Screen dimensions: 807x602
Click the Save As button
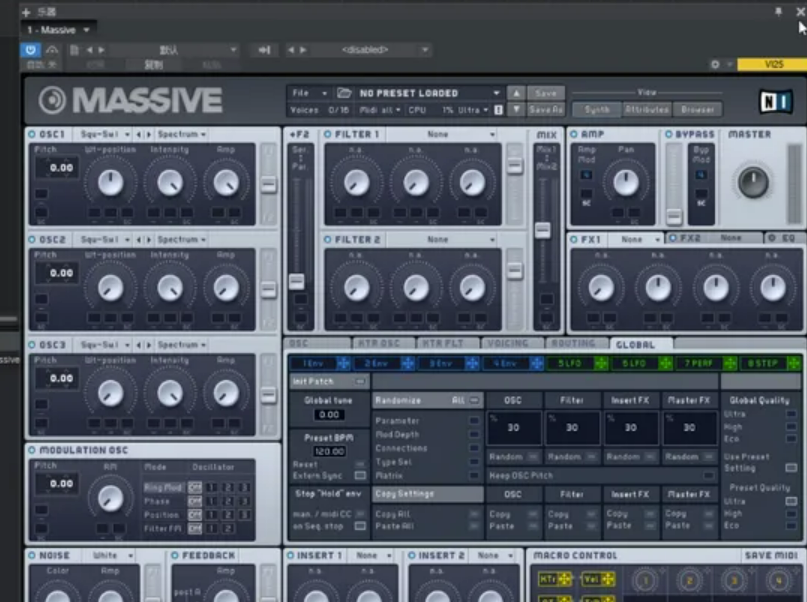point(546,110)
